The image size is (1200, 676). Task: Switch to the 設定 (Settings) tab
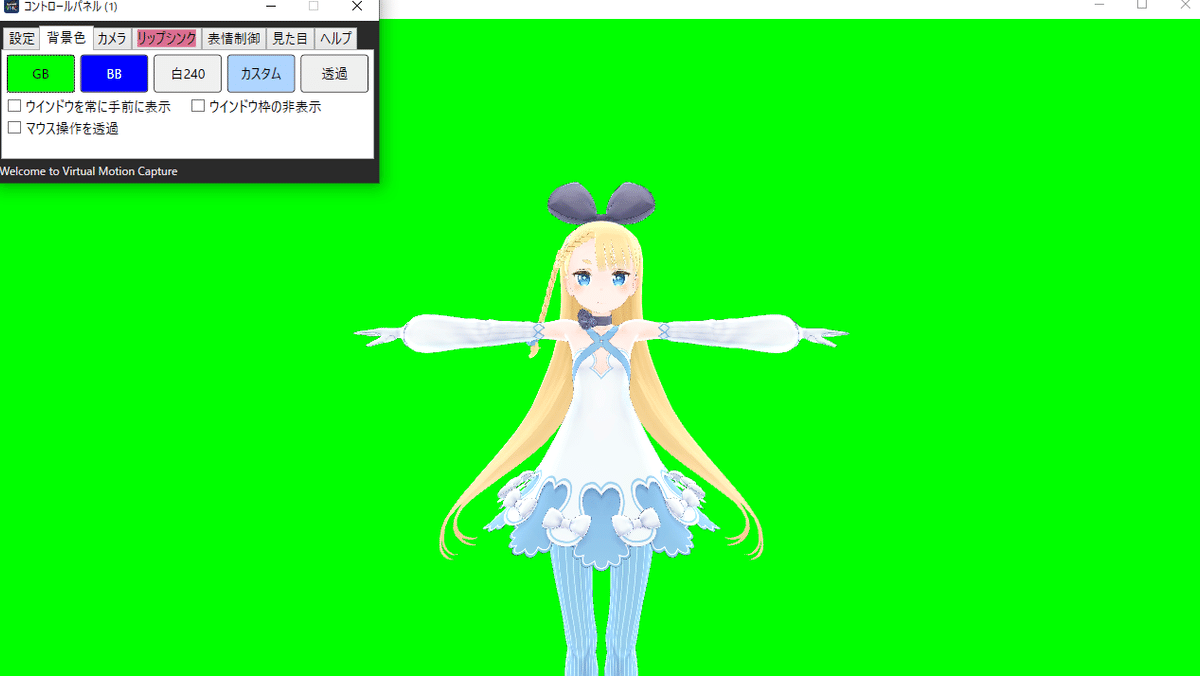coord(20,38)
